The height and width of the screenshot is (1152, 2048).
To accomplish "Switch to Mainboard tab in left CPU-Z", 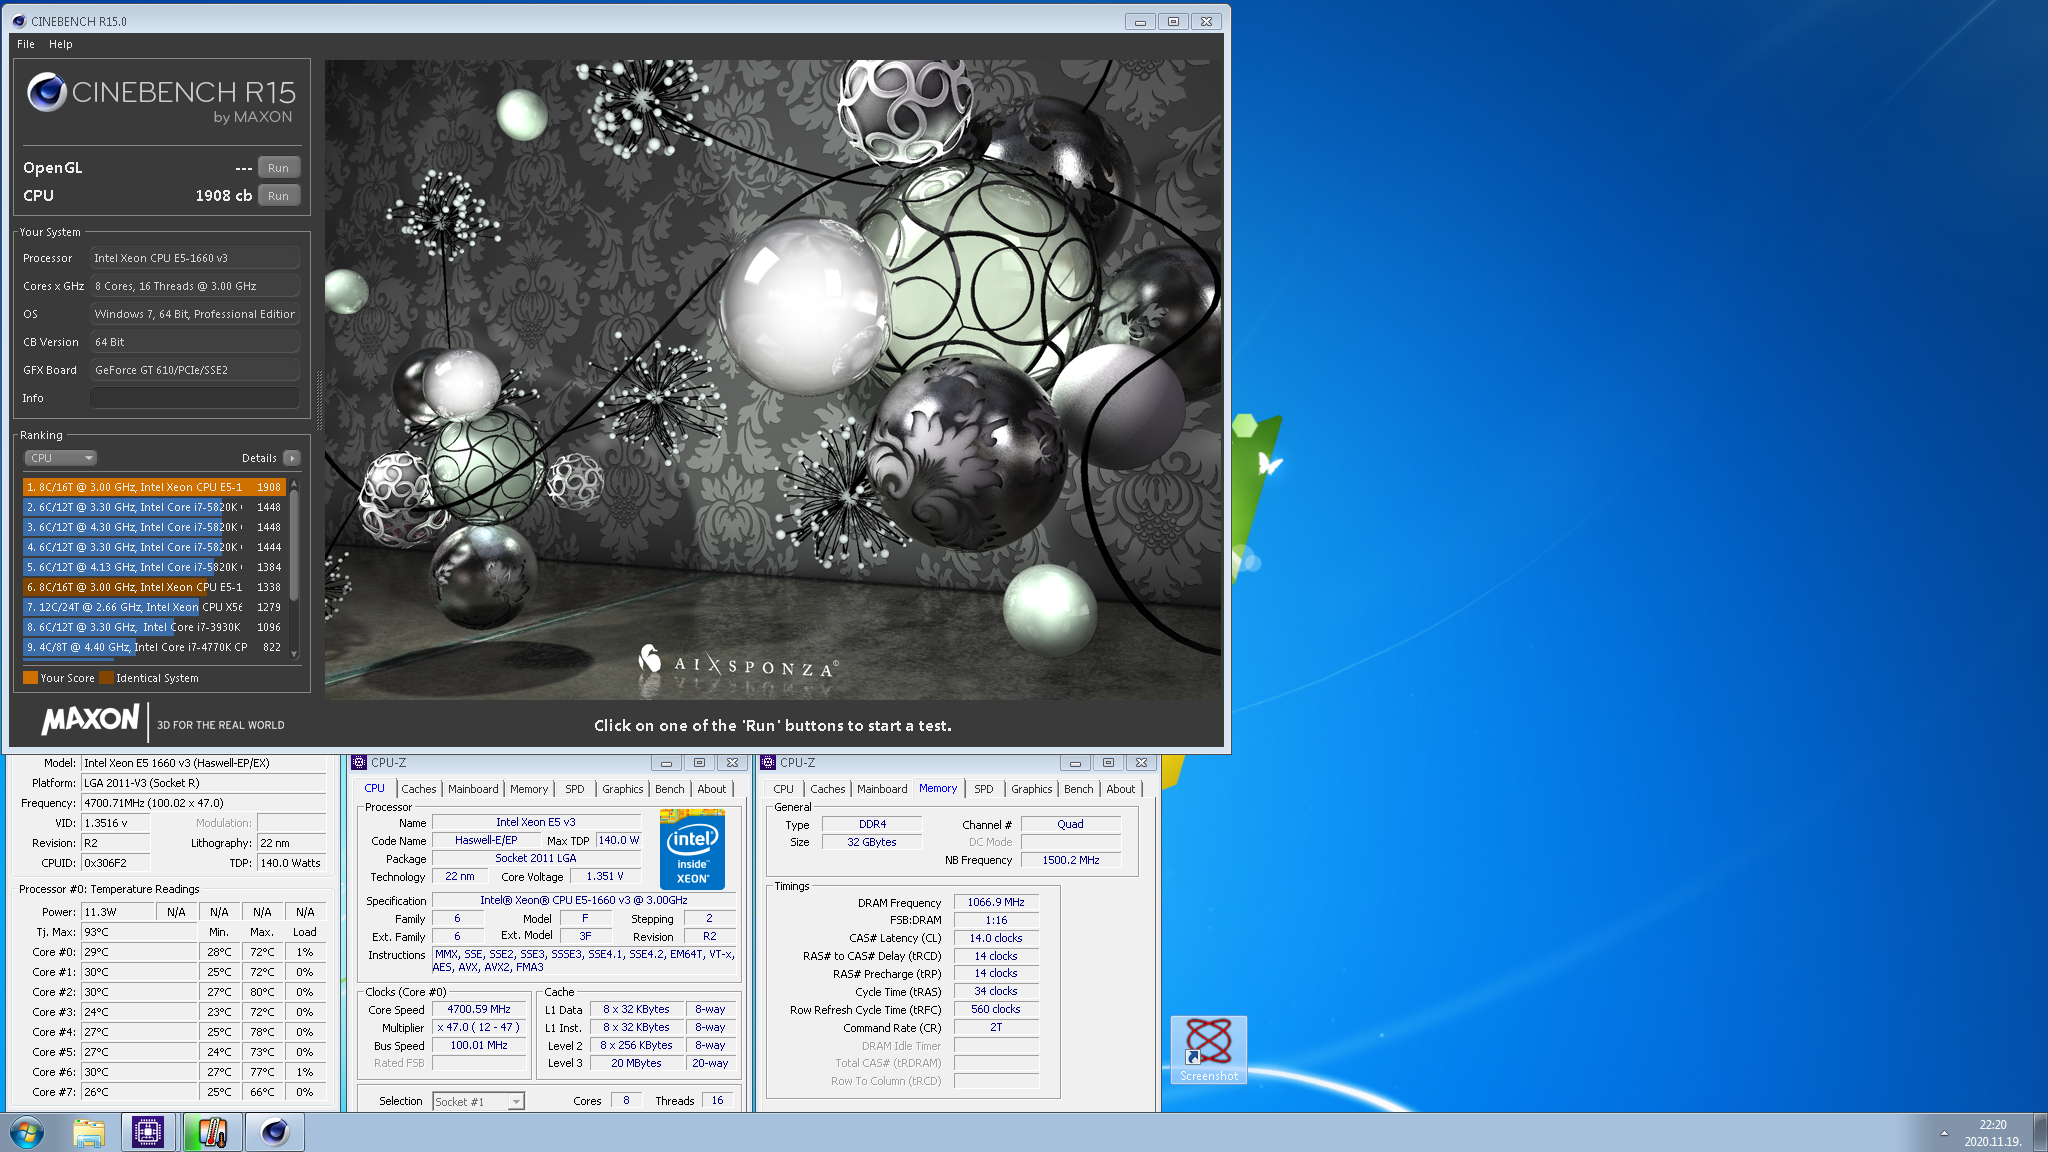I will 473,789.
